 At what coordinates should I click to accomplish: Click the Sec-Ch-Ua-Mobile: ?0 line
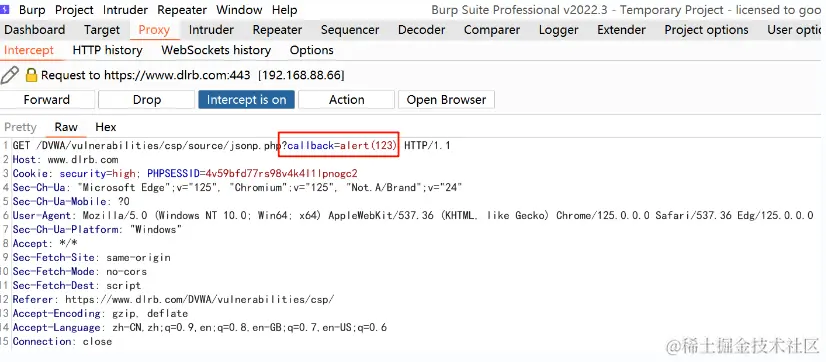point(71,201)
